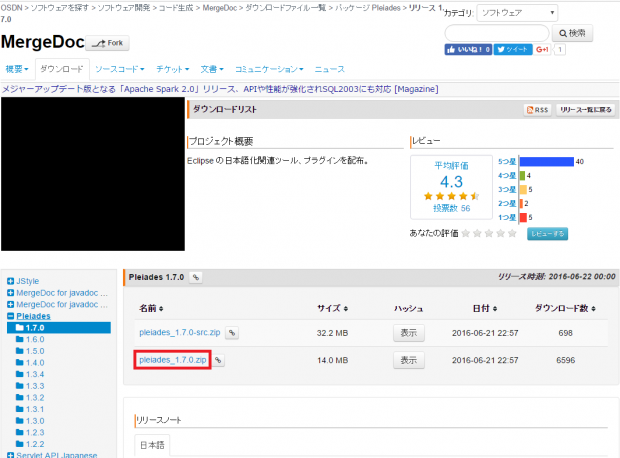Open the 概要 dropdown menu

tap(17, 69)
